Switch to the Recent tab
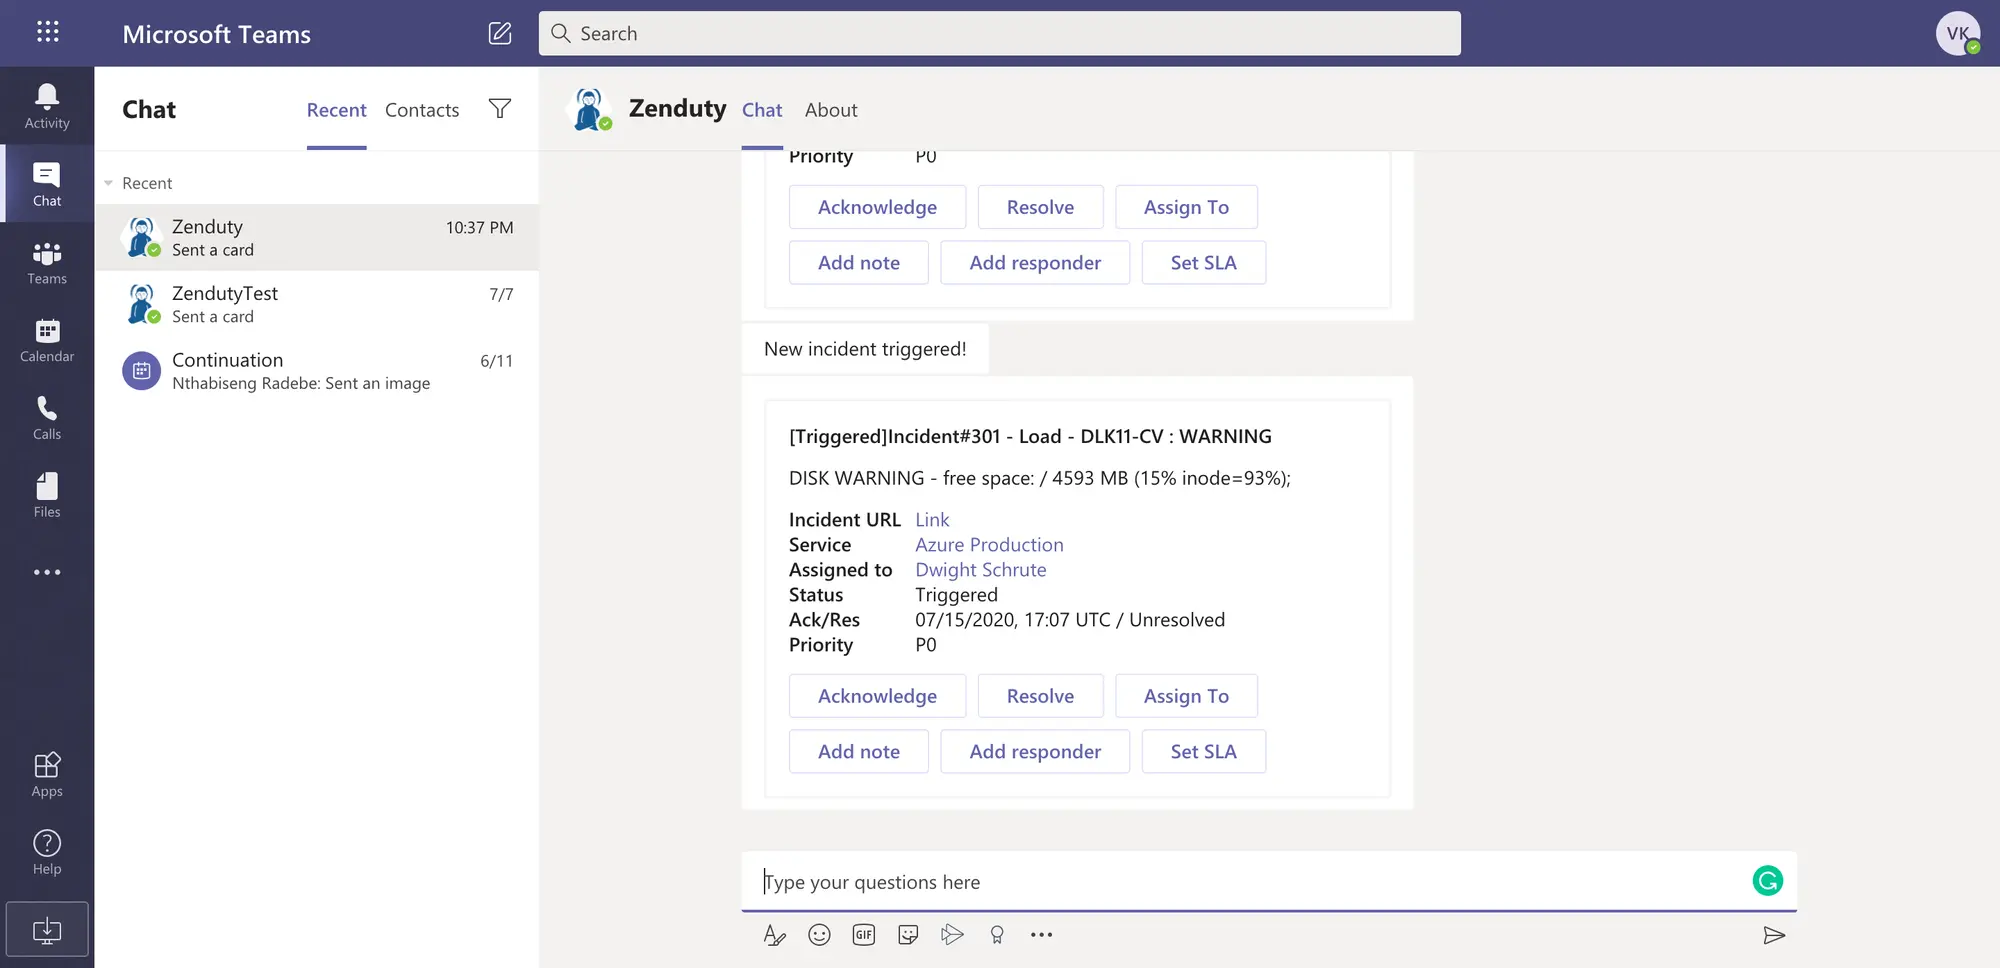Viewport: 2000px width, 968px height. (336, 110)
